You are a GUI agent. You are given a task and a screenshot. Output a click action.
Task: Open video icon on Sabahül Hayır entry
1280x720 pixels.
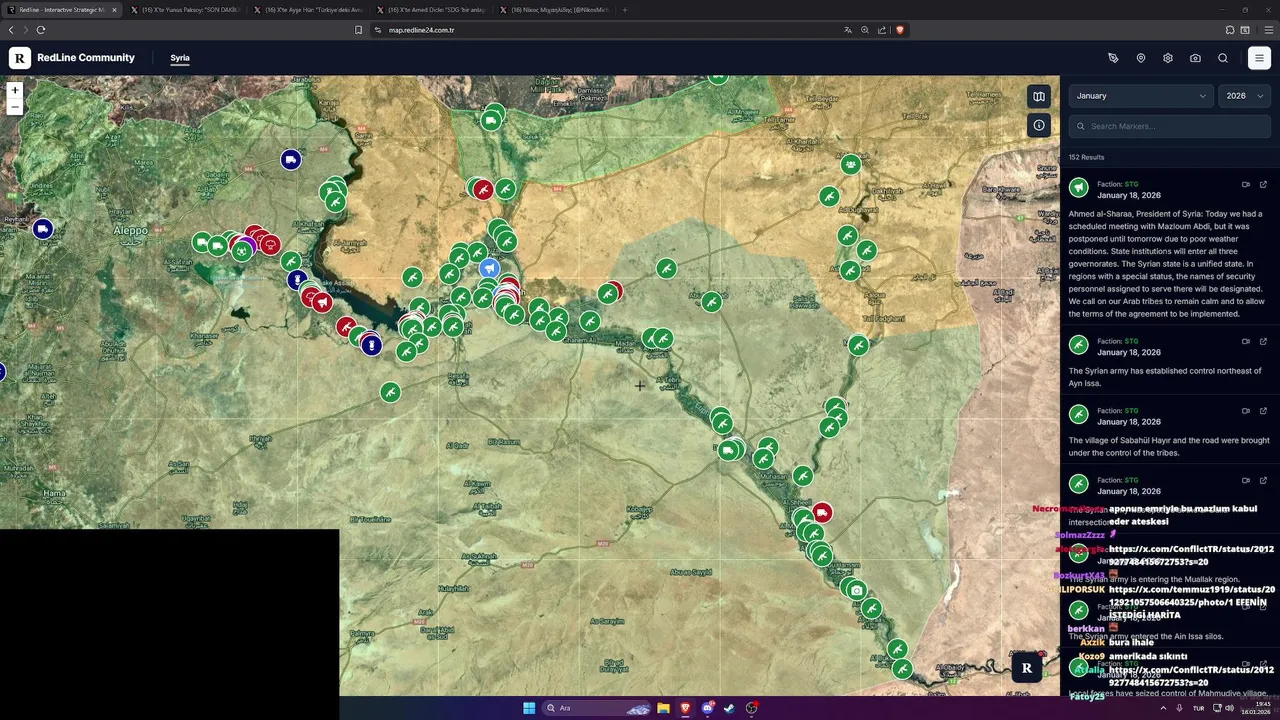(x=1246, y=411)
